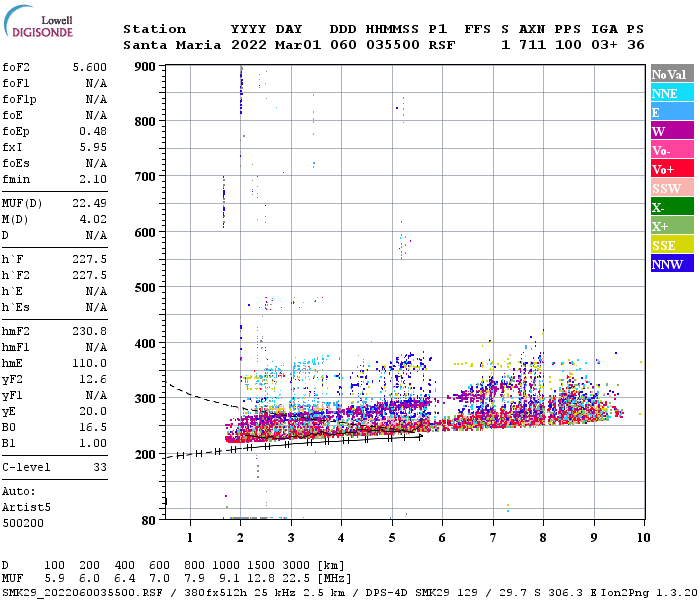The image size is (700, 600).
Task: Select the E legend swatch
Action: 672,112
